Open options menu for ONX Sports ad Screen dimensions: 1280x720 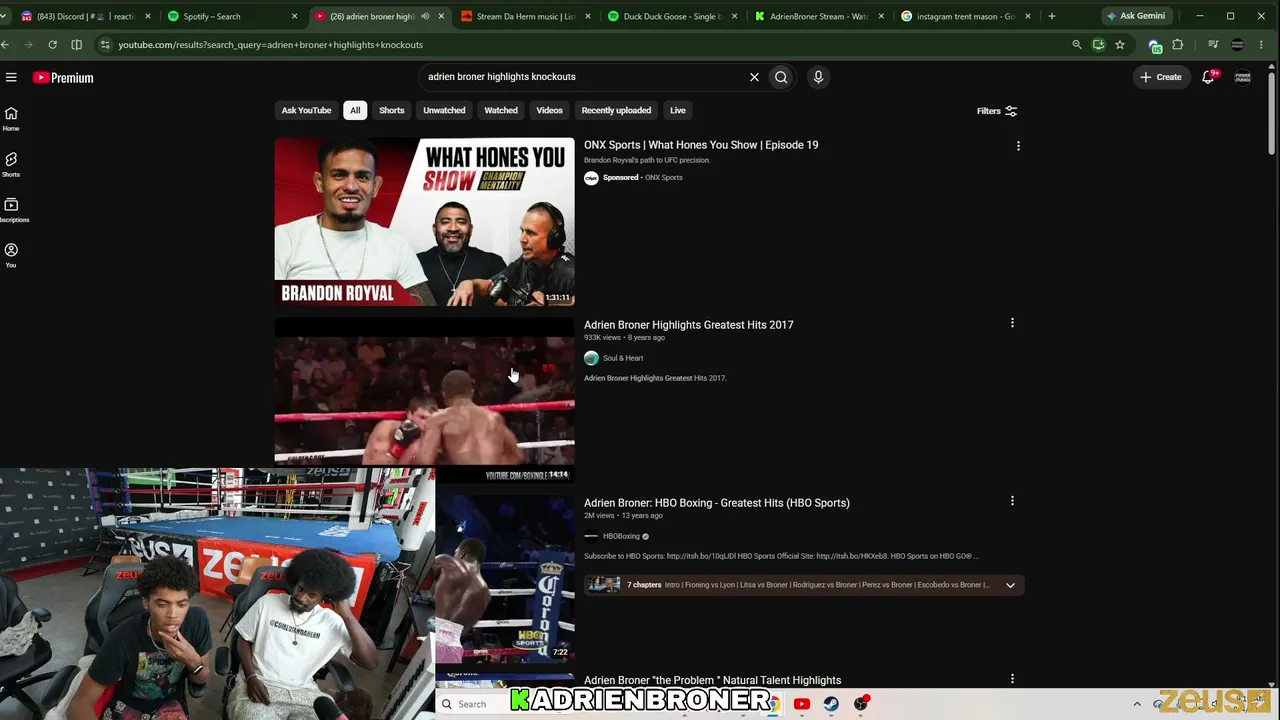point(1018,146)
